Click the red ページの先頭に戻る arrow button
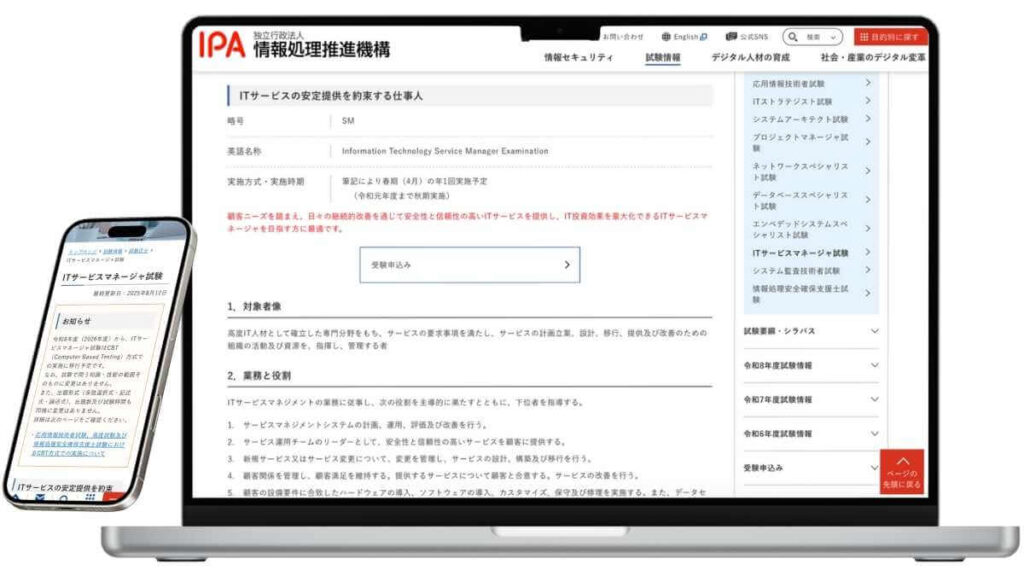 point(902,470)
